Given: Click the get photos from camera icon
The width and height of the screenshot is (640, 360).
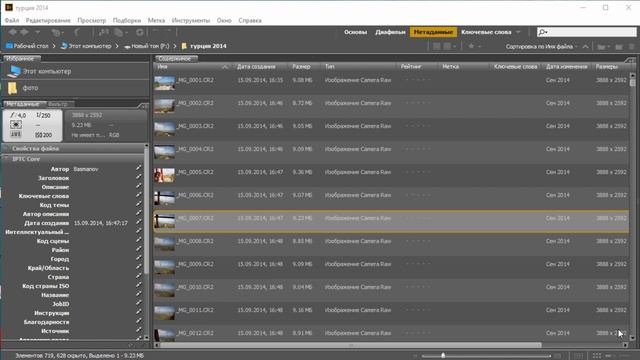Looking at the screenshot, I should pyautogui.click(x=104, y=32).
